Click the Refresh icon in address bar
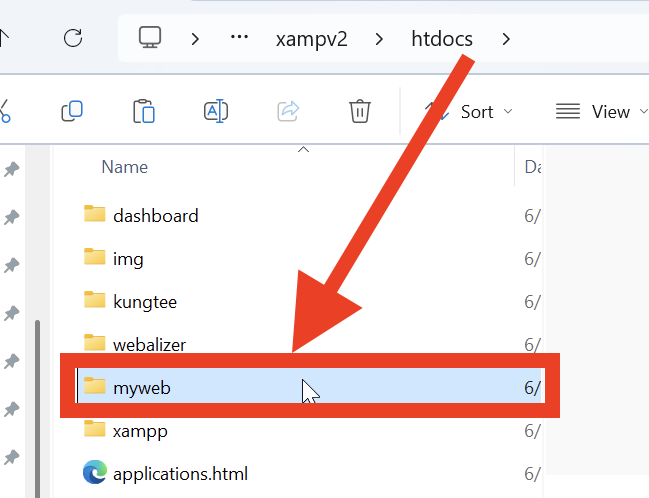Viewport: 649px width, 498px height. (x=72, y=38)
